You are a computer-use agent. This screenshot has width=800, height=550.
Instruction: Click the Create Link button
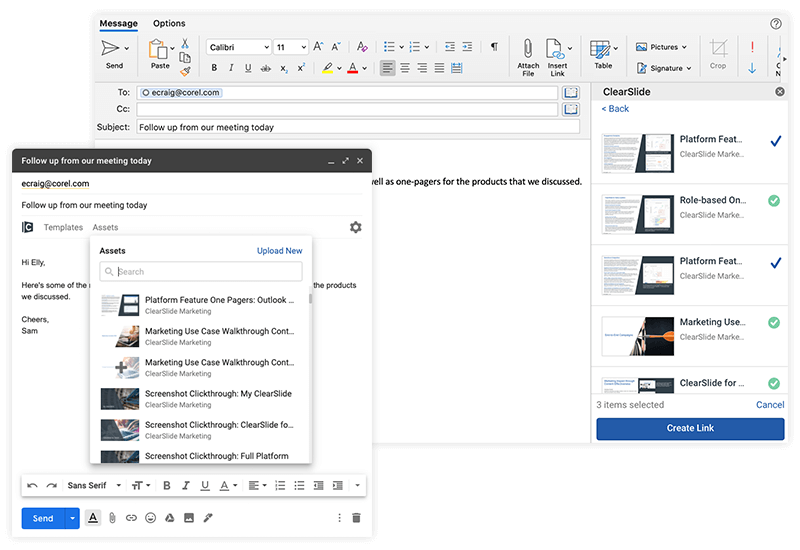[x=690, y=429]
